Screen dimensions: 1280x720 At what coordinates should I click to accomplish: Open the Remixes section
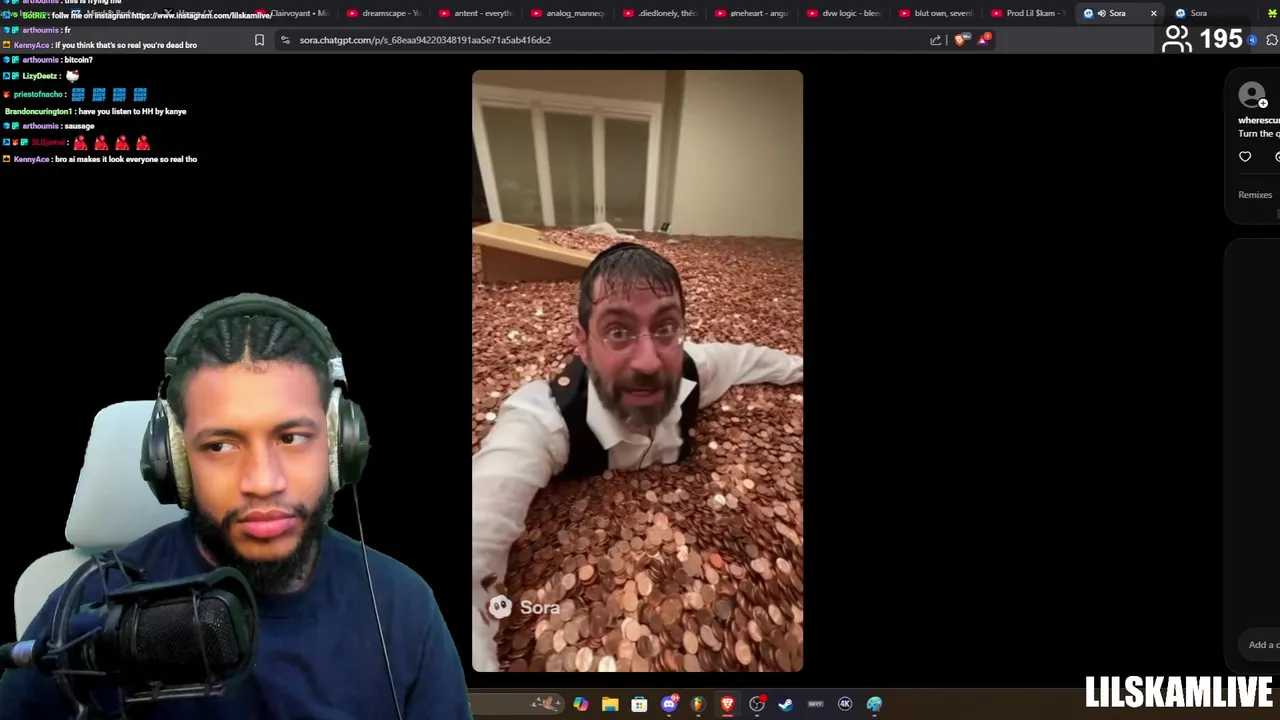coord(1255,195)
